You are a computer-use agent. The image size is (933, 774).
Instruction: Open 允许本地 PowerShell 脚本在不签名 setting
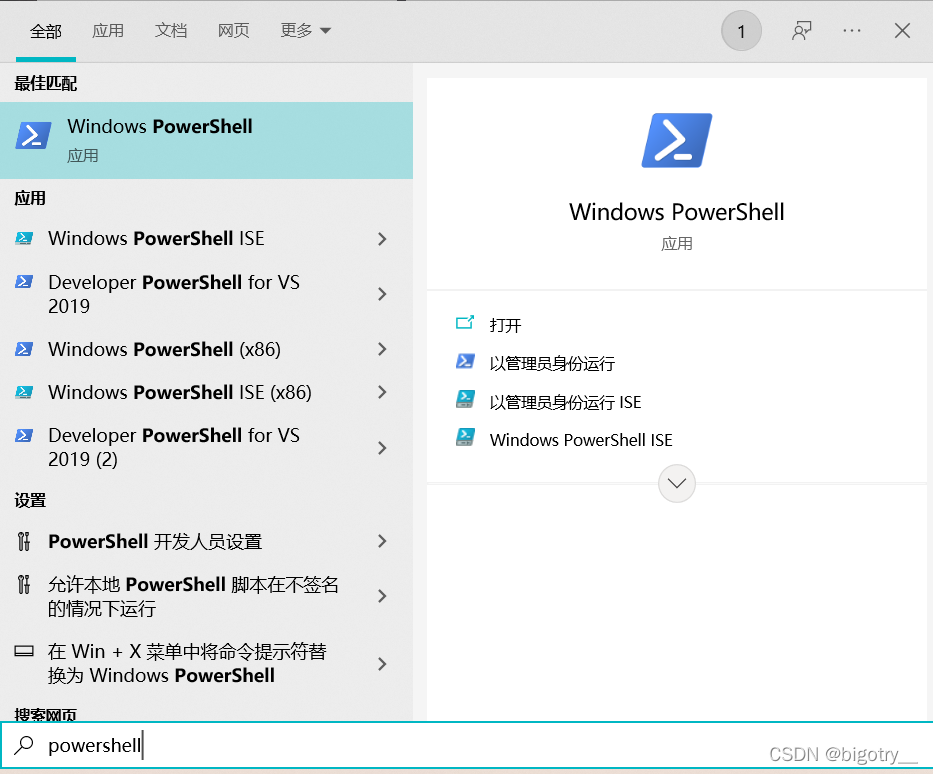(x=193, y=596)
